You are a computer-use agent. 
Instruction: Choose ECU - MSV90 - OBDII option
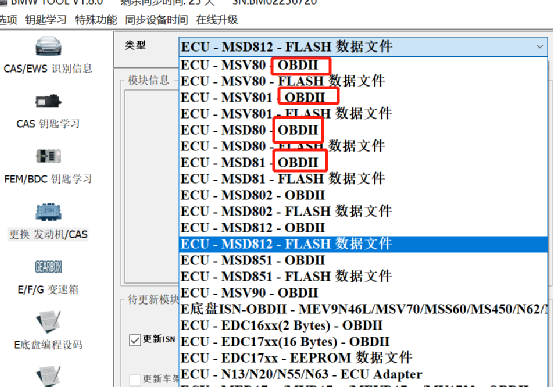[x=363, y=293]
